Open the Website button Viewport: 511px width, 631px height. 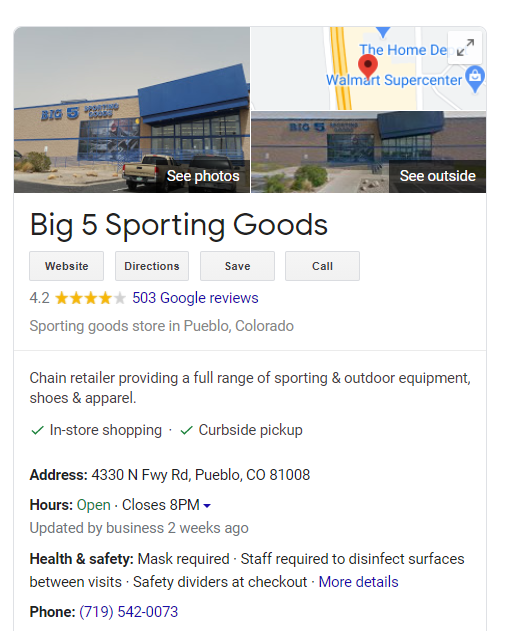(x=66, y=266)
